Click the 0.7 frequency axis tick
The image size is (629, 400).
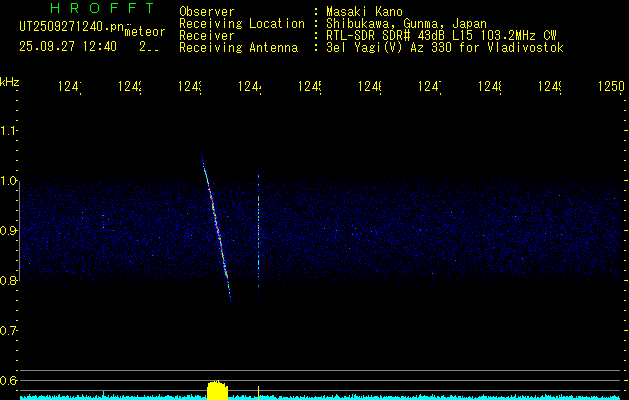click(9, 331)
